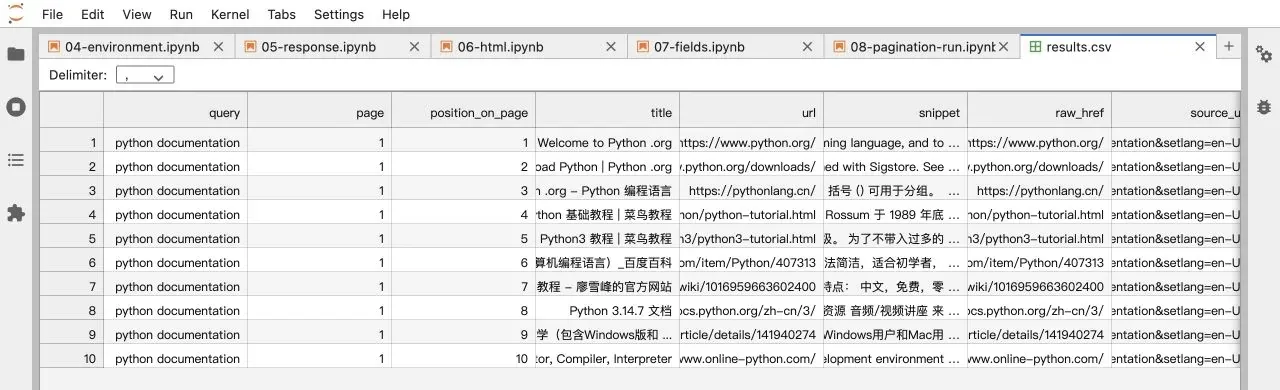Add a new launcher tab with plus
The image size is (1280, 390).
[1229, 46]
